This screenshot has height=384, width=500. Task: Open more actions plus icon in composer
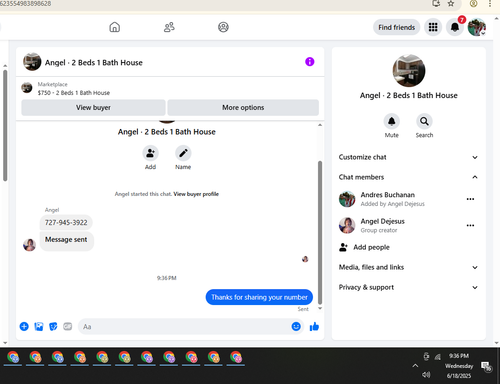[24, 326]
